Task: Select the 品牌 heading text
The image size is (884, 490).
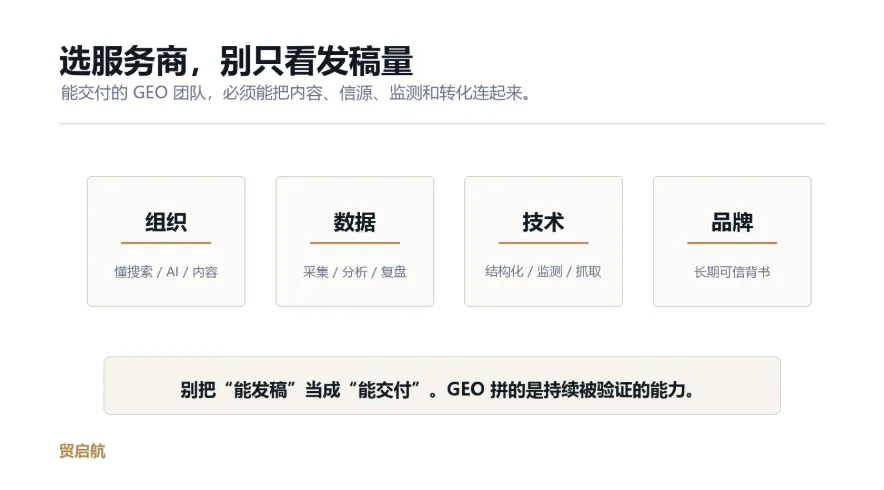Action: pos(732,222)
